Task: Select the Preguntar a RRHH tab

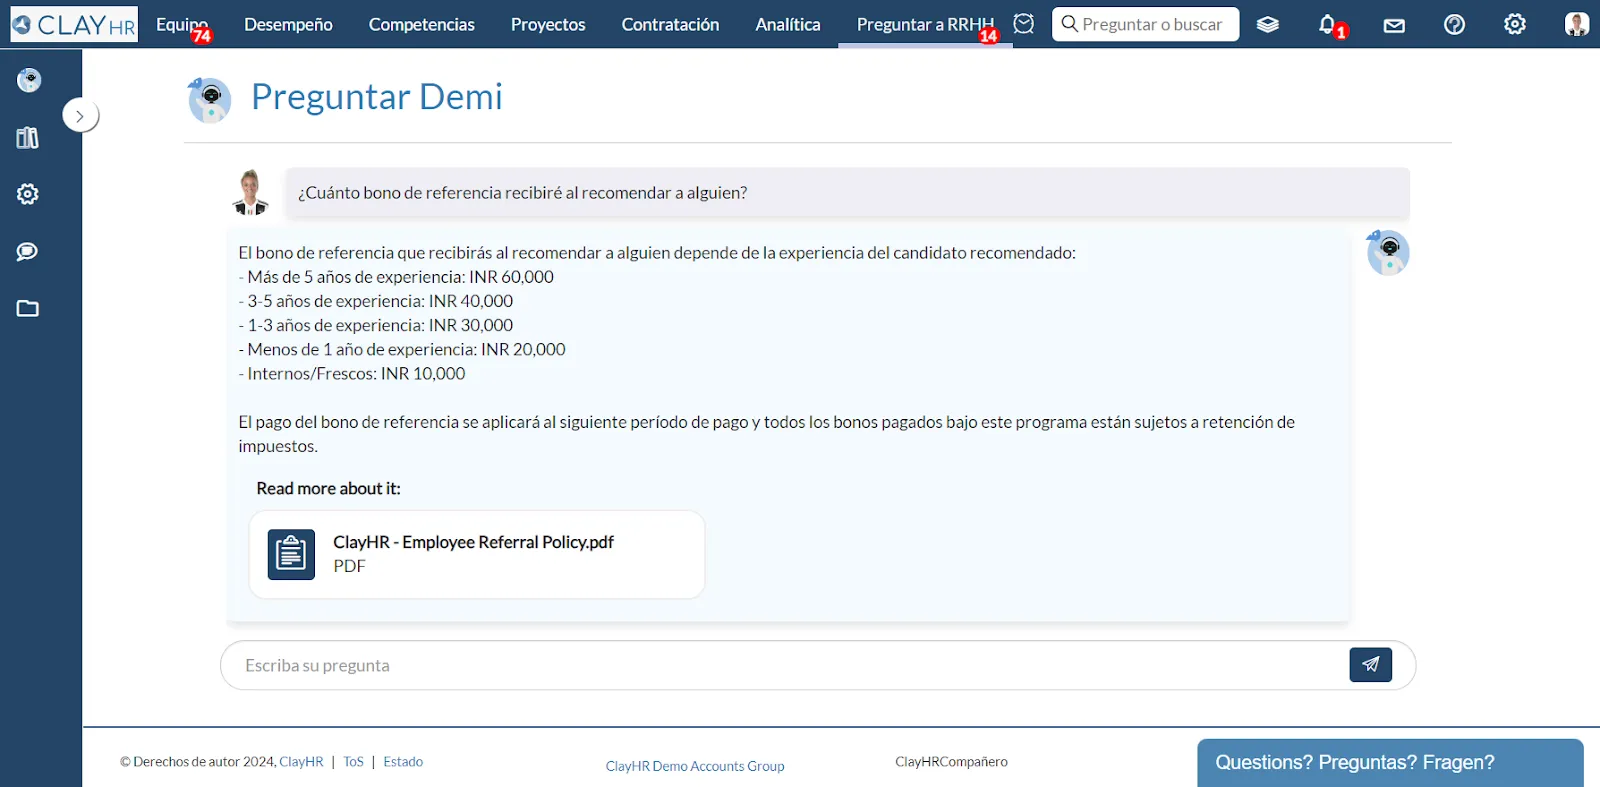Action: pos(925,25)
